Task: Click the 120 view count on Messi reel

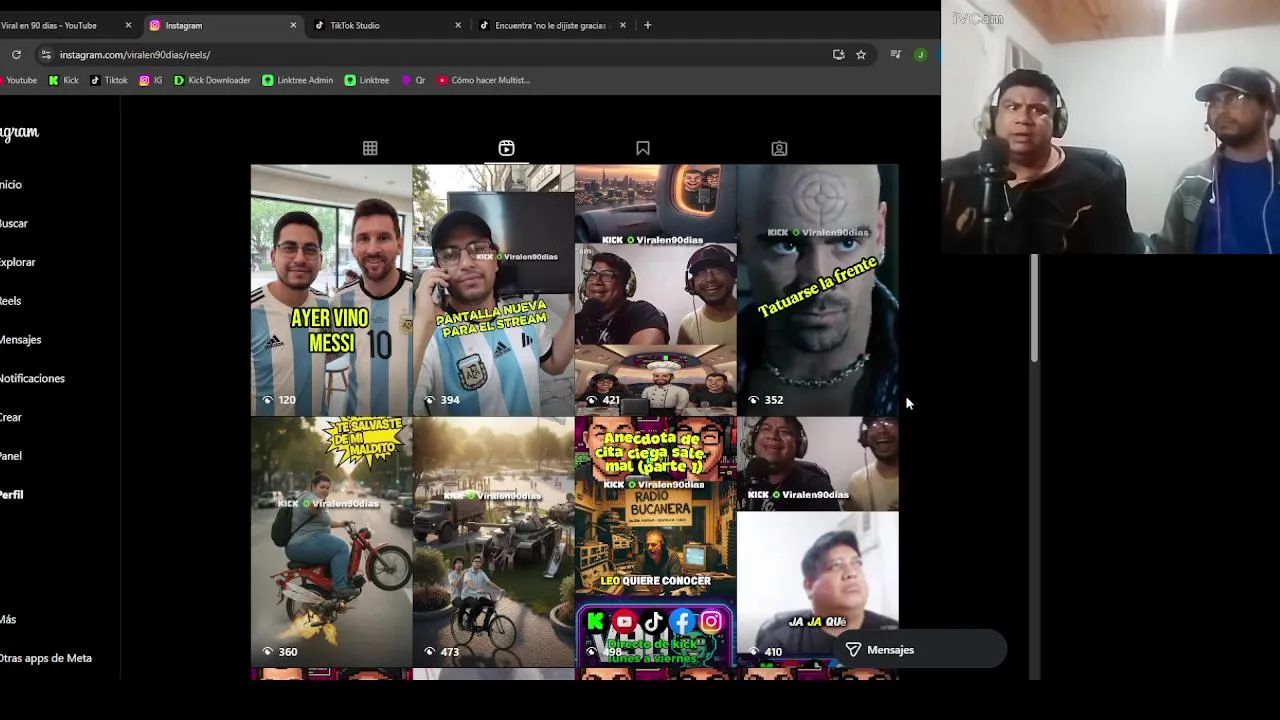Action: (287, 400)
